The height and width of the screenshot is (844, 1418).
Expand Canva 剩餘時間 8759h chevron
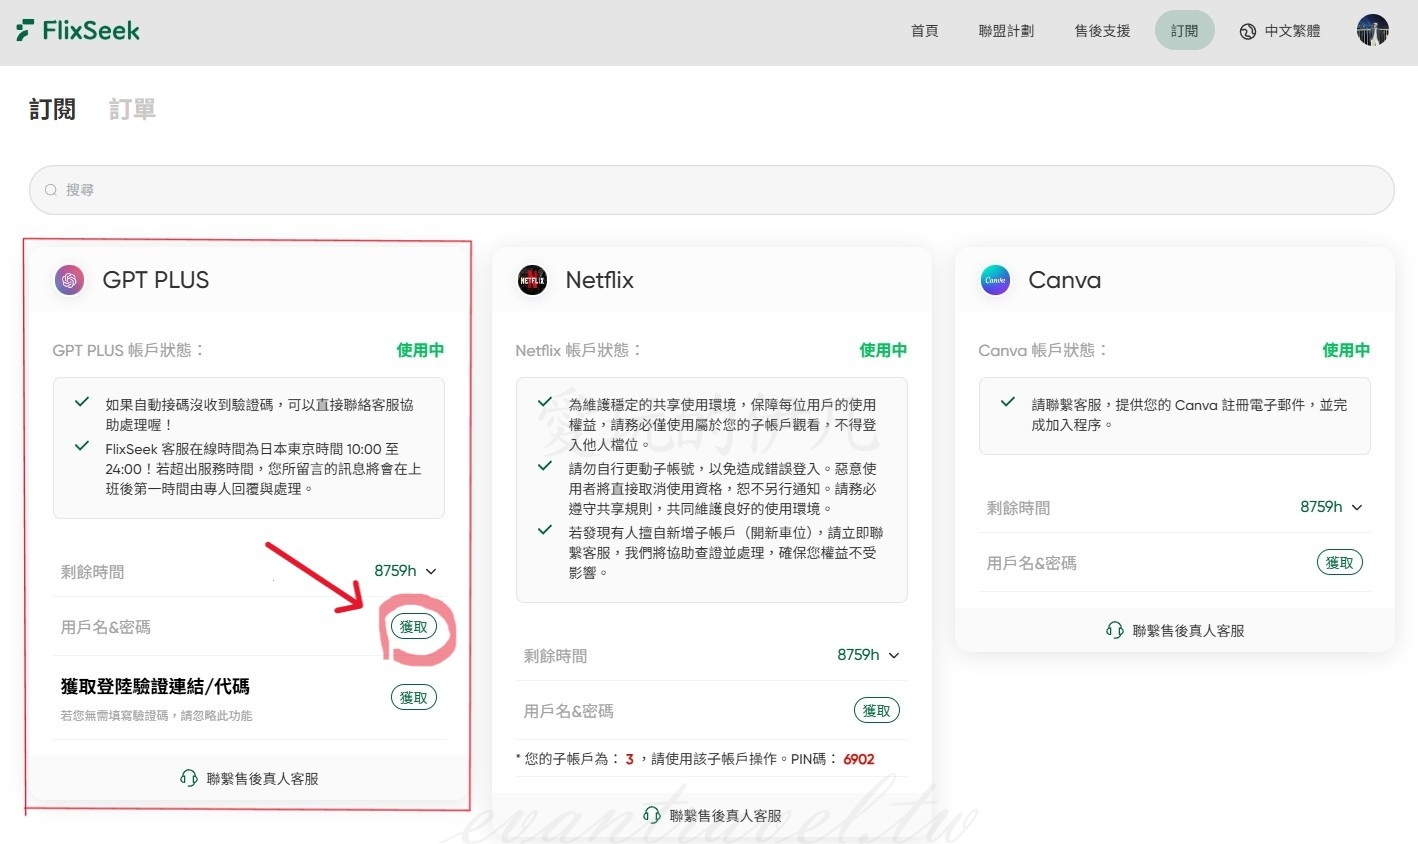1357,507
